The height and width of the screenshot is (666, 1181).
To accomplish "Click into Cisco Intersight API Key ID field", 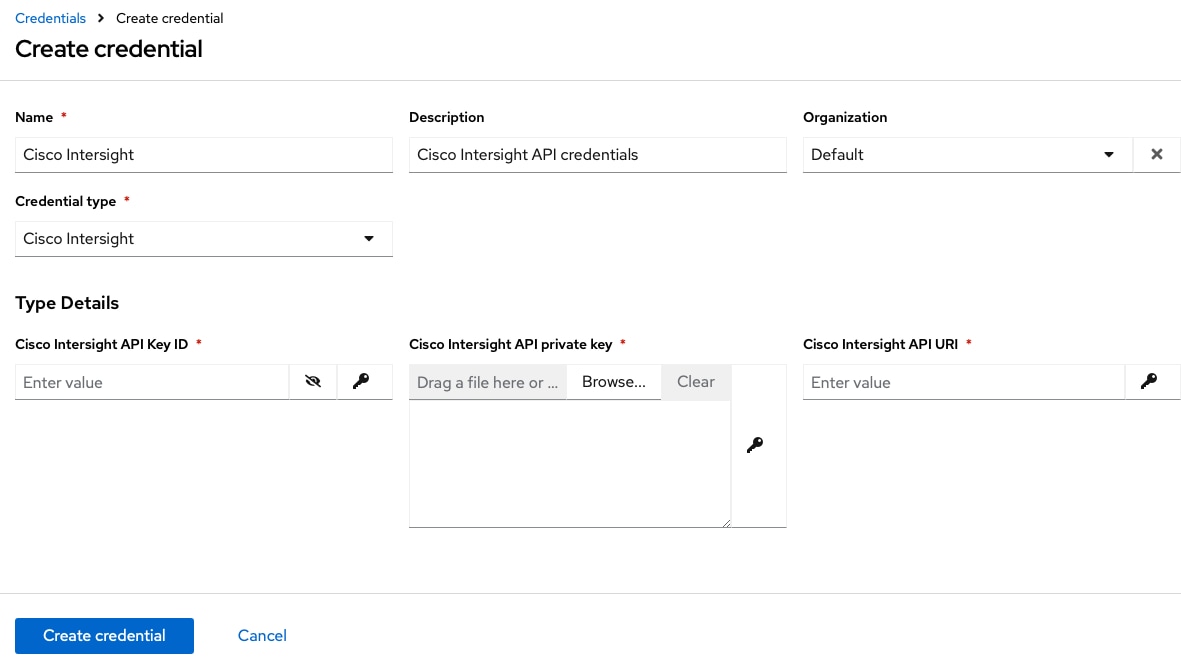I will tap(152, 382).
